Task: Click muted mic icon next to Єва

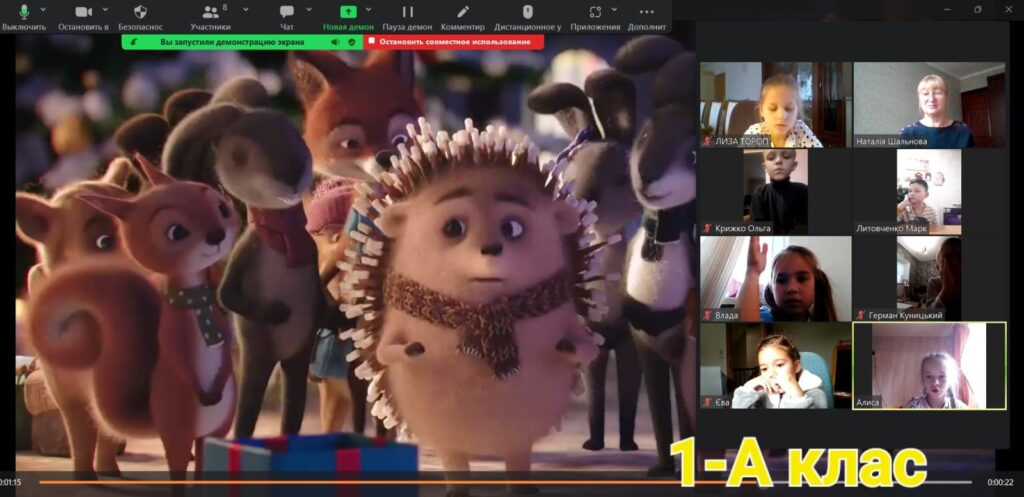Action: (x=708, y=402)
